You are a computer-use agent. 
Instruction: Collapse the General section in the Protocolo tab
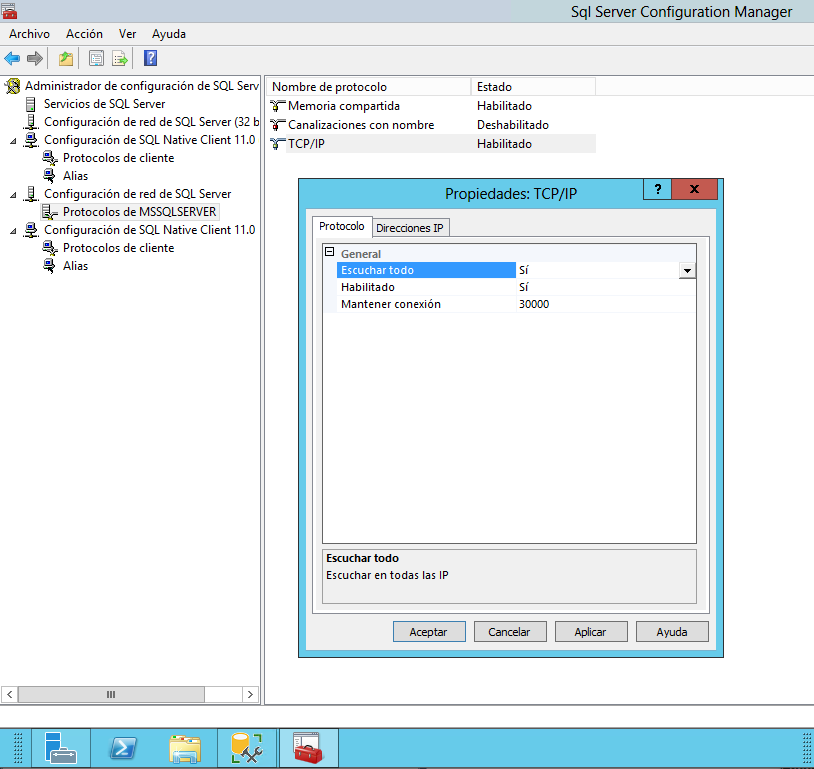(327, 253)
